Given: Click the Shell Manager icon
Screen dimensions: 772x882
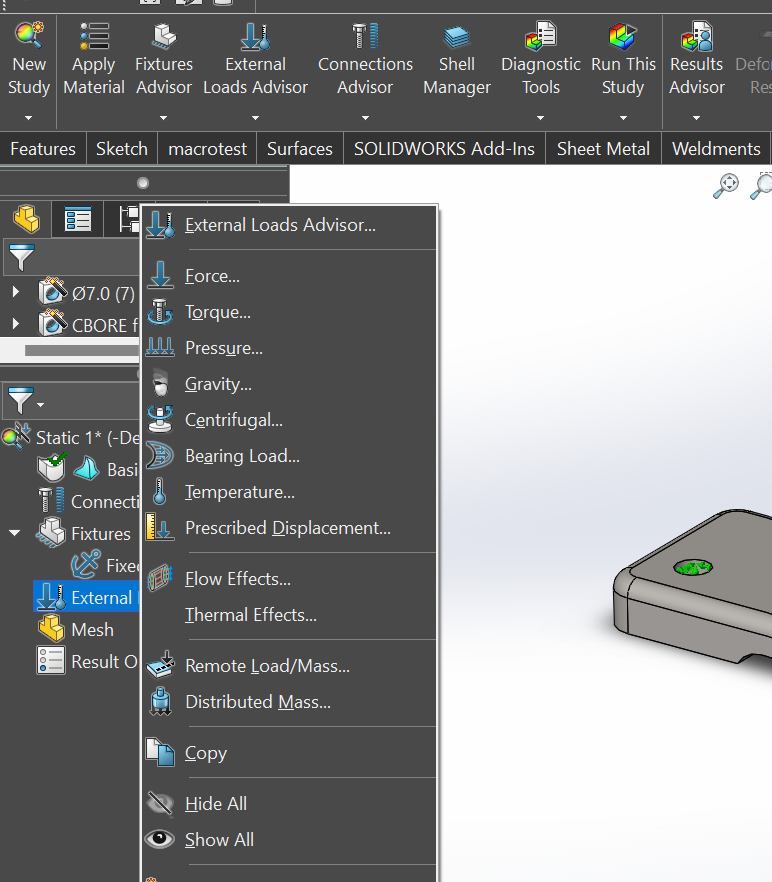Looking at the screenshot, I should tap(456, 37).
